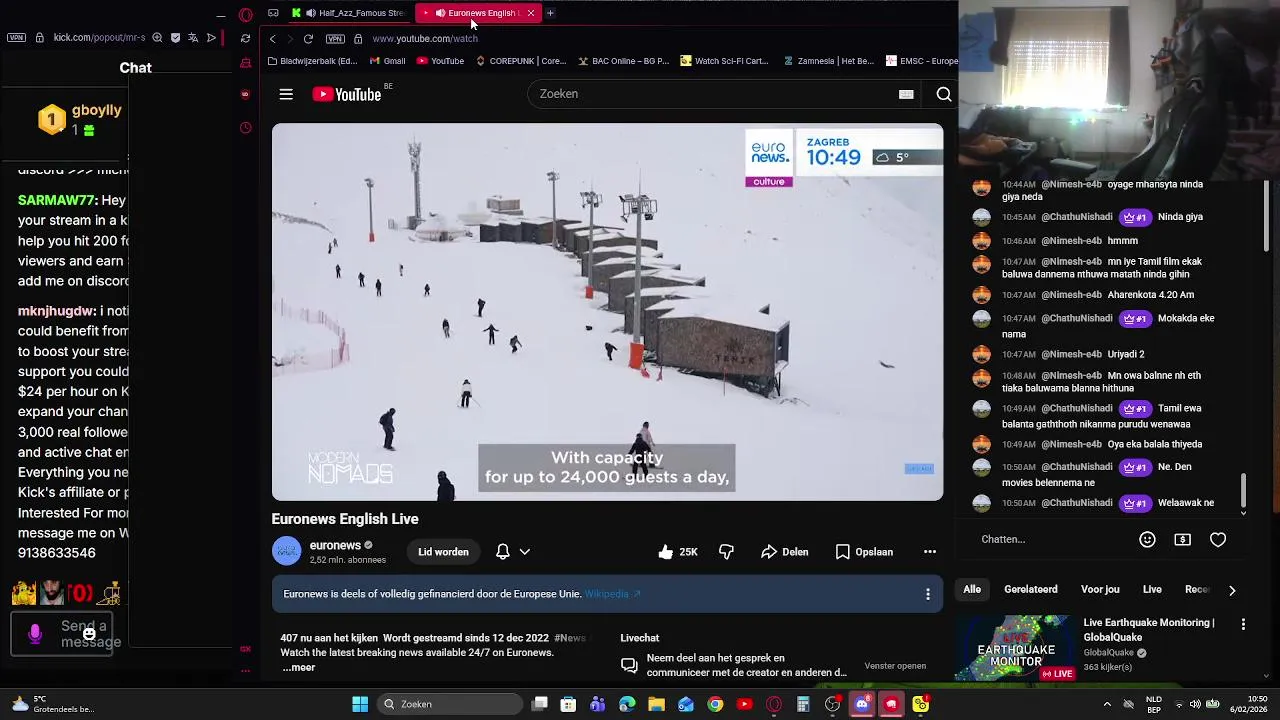Open Discord from the taskbar
This screenshot has height=720, width=1280.
pos(862,704)
